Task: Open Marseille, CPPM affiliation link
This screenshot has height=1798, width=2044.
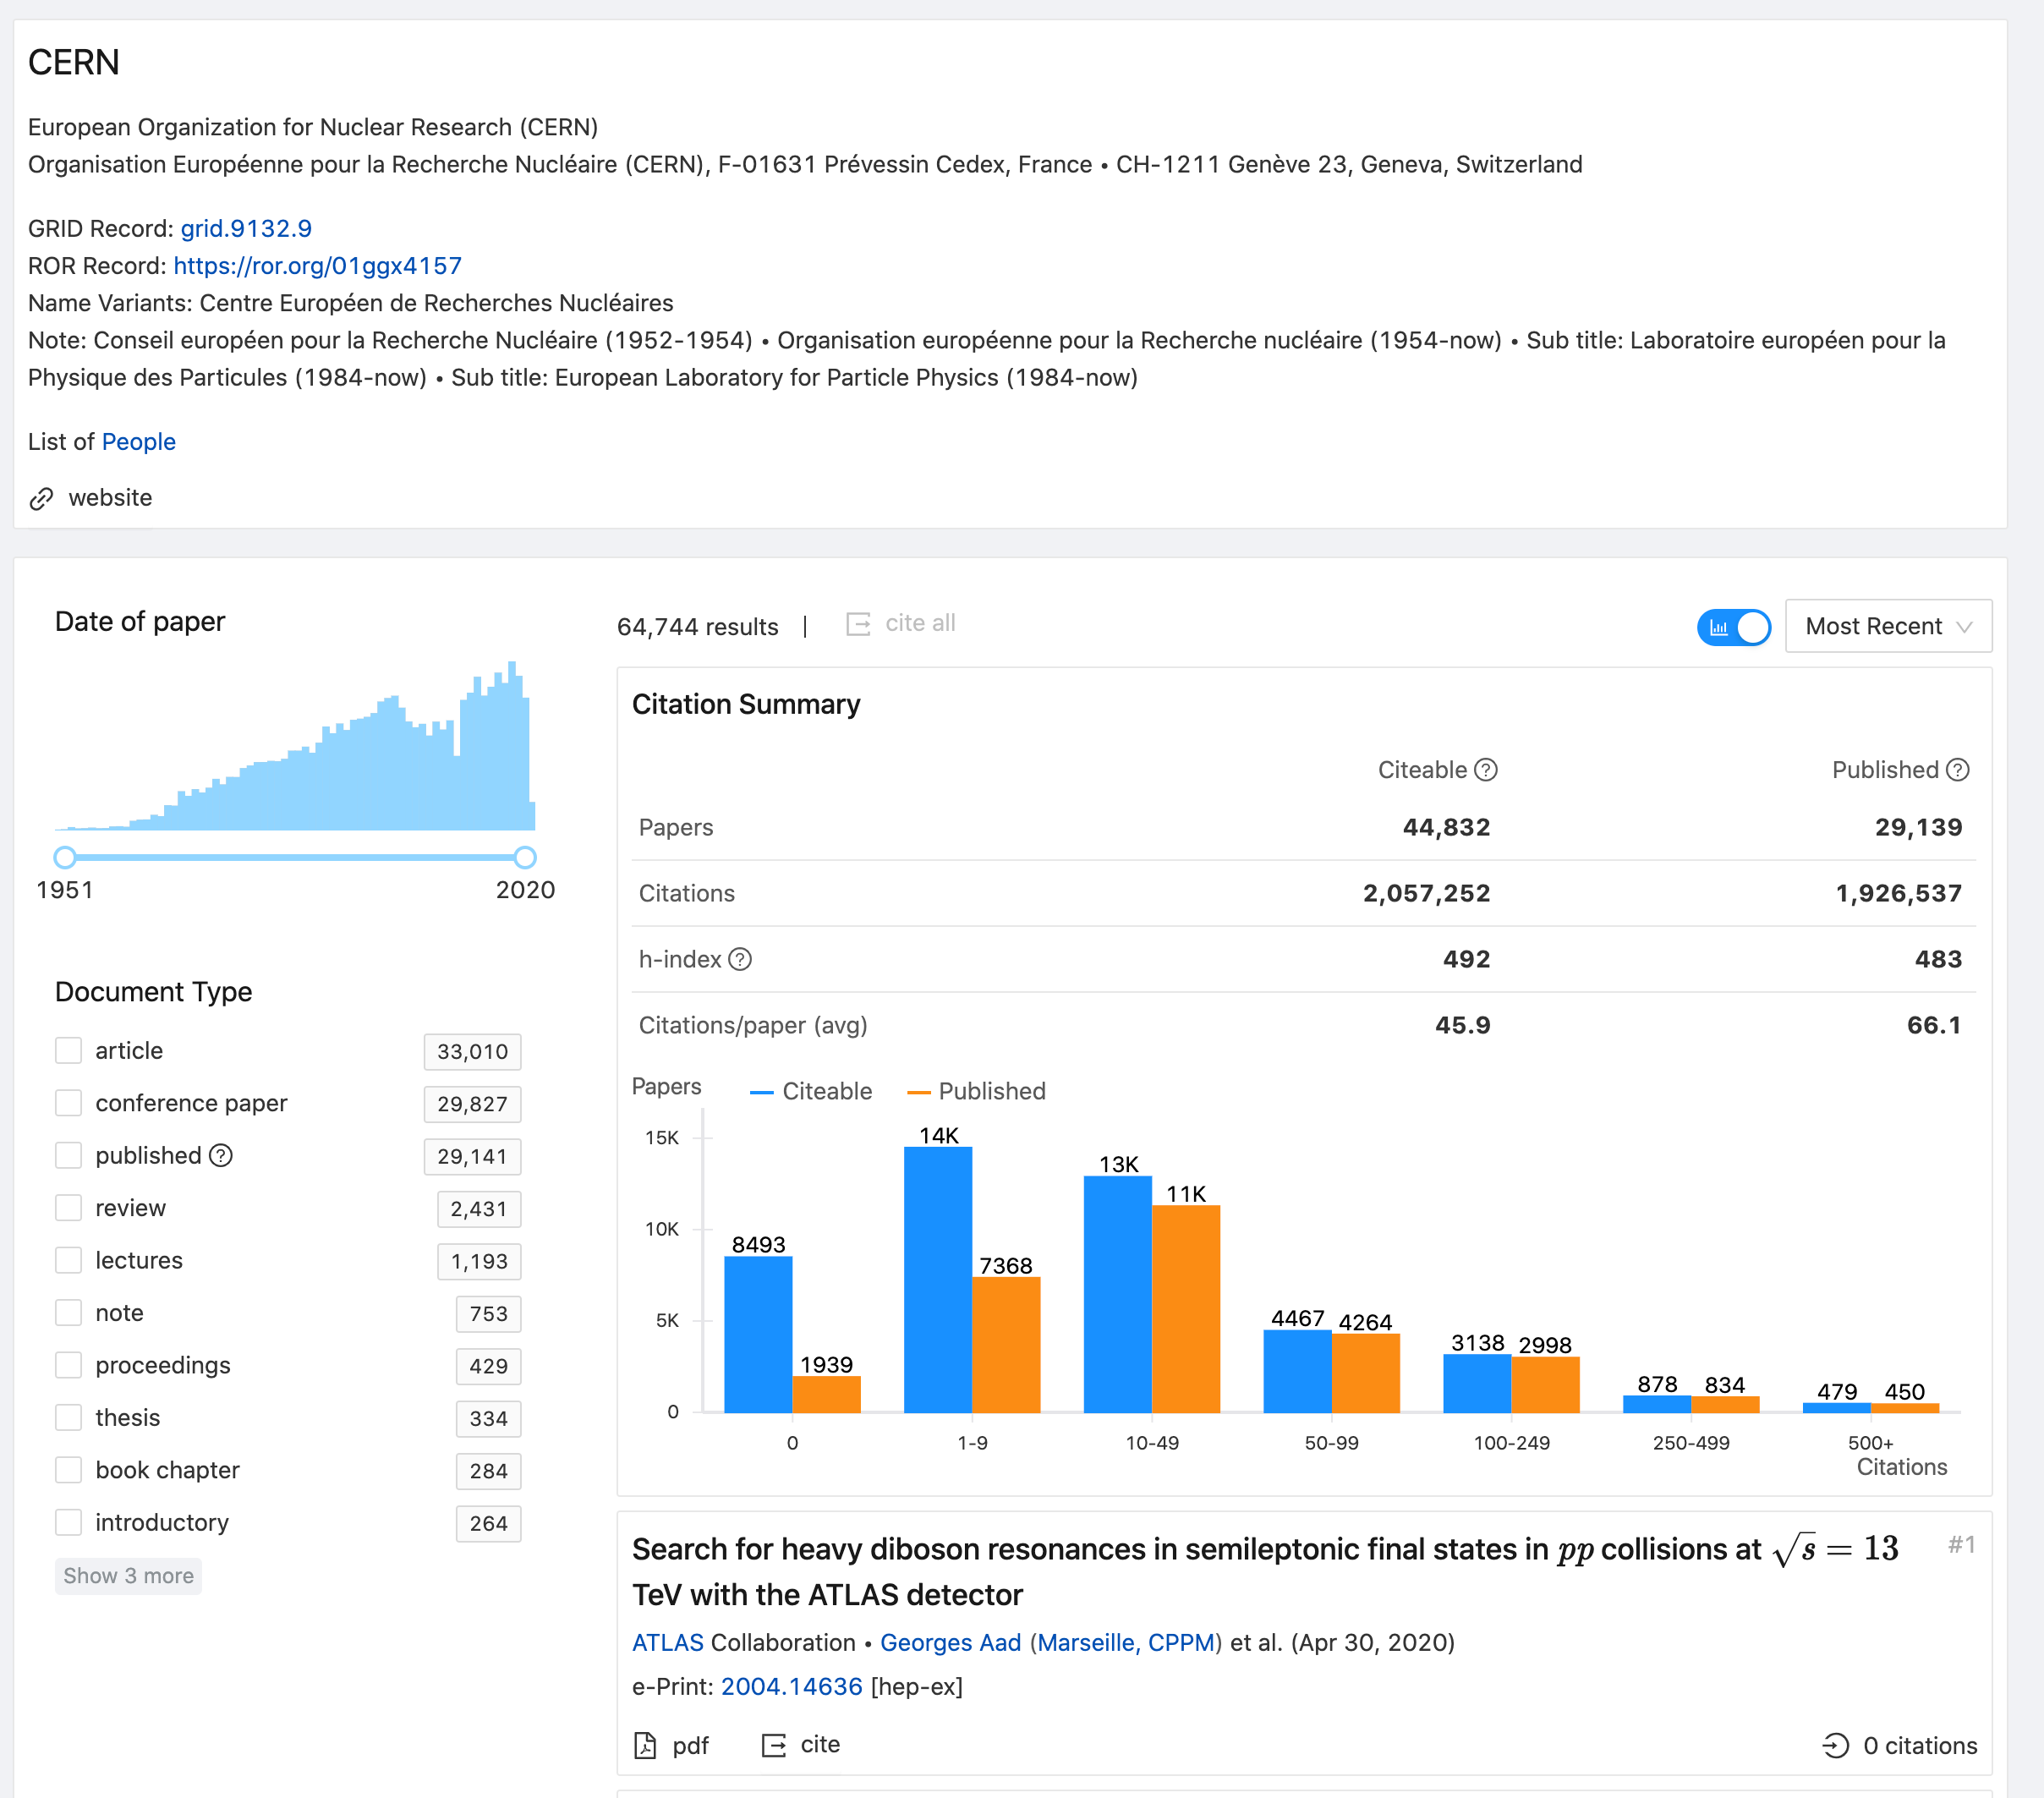Action: (1125, 1643)
